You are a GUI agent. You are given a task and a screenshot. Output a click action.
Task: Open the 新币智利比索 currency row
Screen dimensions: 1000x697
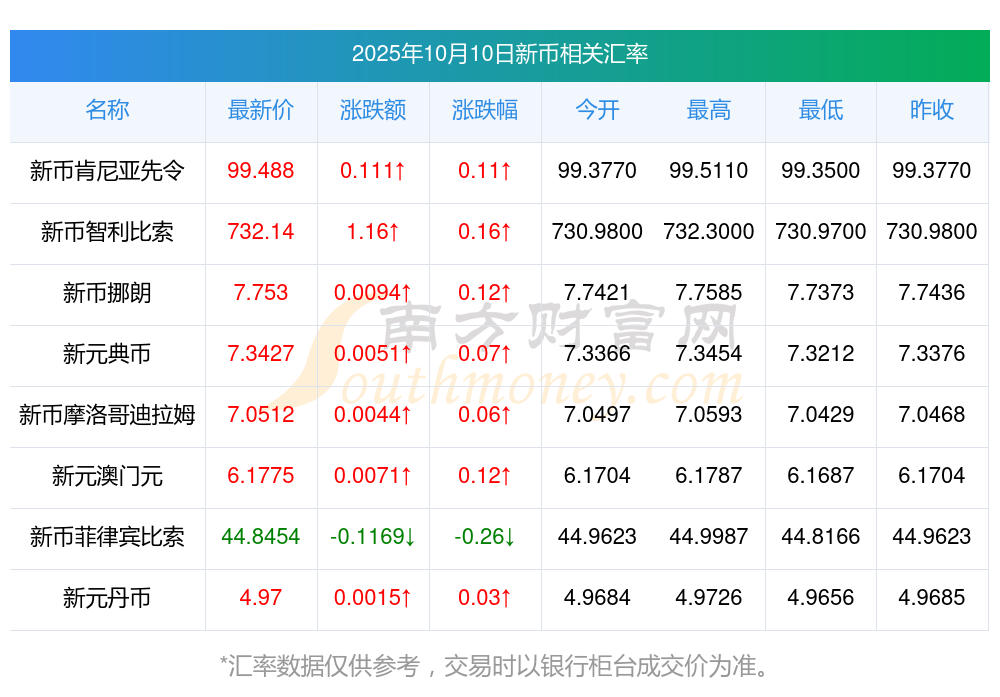107,232
